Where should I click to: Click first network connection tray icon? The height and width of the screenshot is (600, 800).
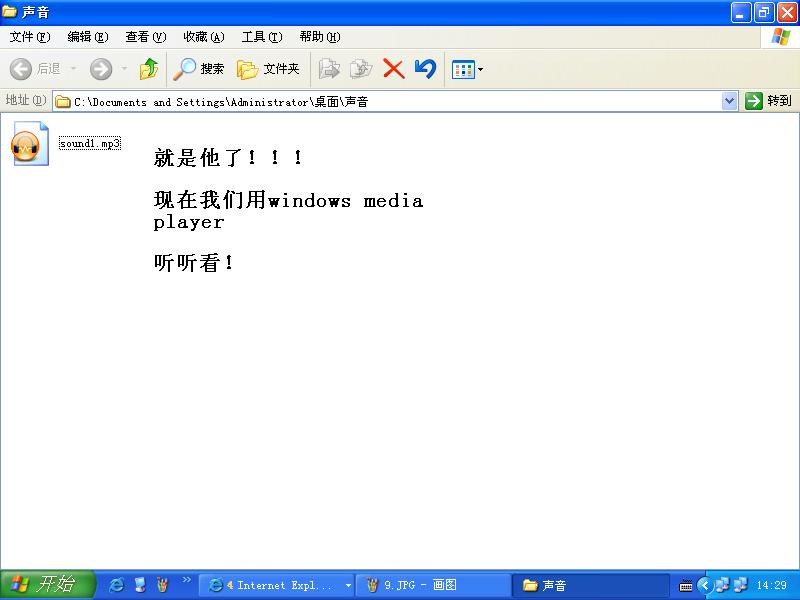click(721, 585)
